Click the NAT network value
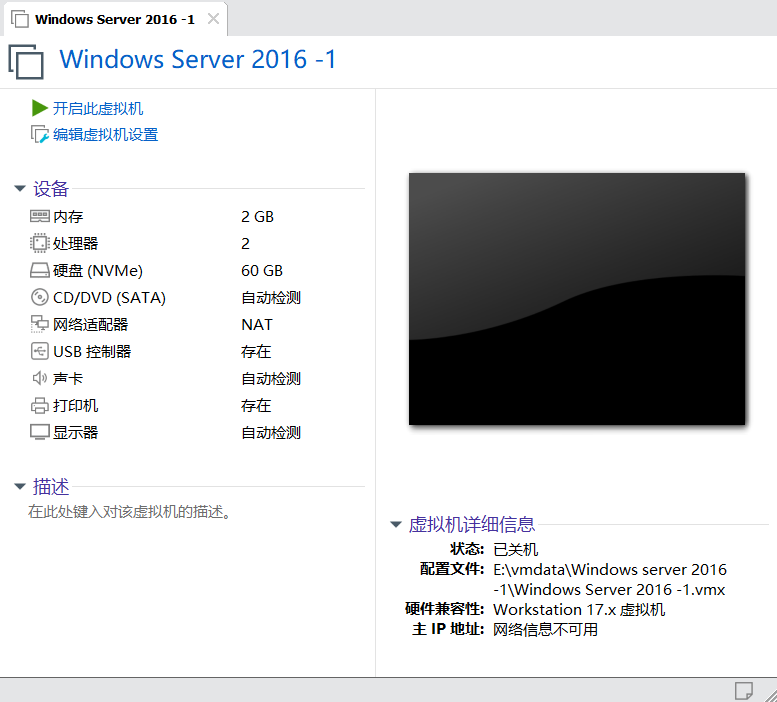Viewport: 777px width, 702px height. tap(257, 324)
